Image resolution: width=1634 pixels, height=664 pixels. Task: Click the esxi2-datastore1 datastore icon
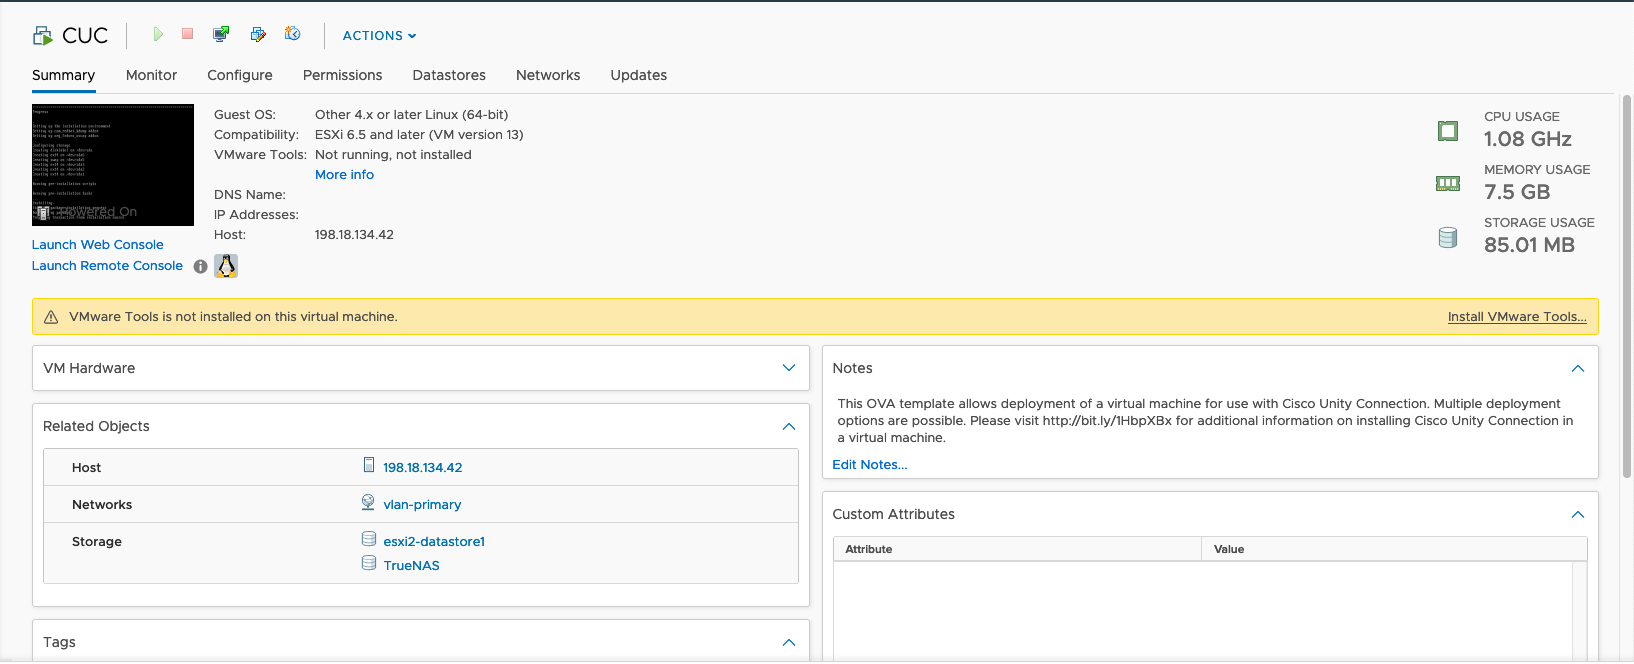click(x=369, y=539)
